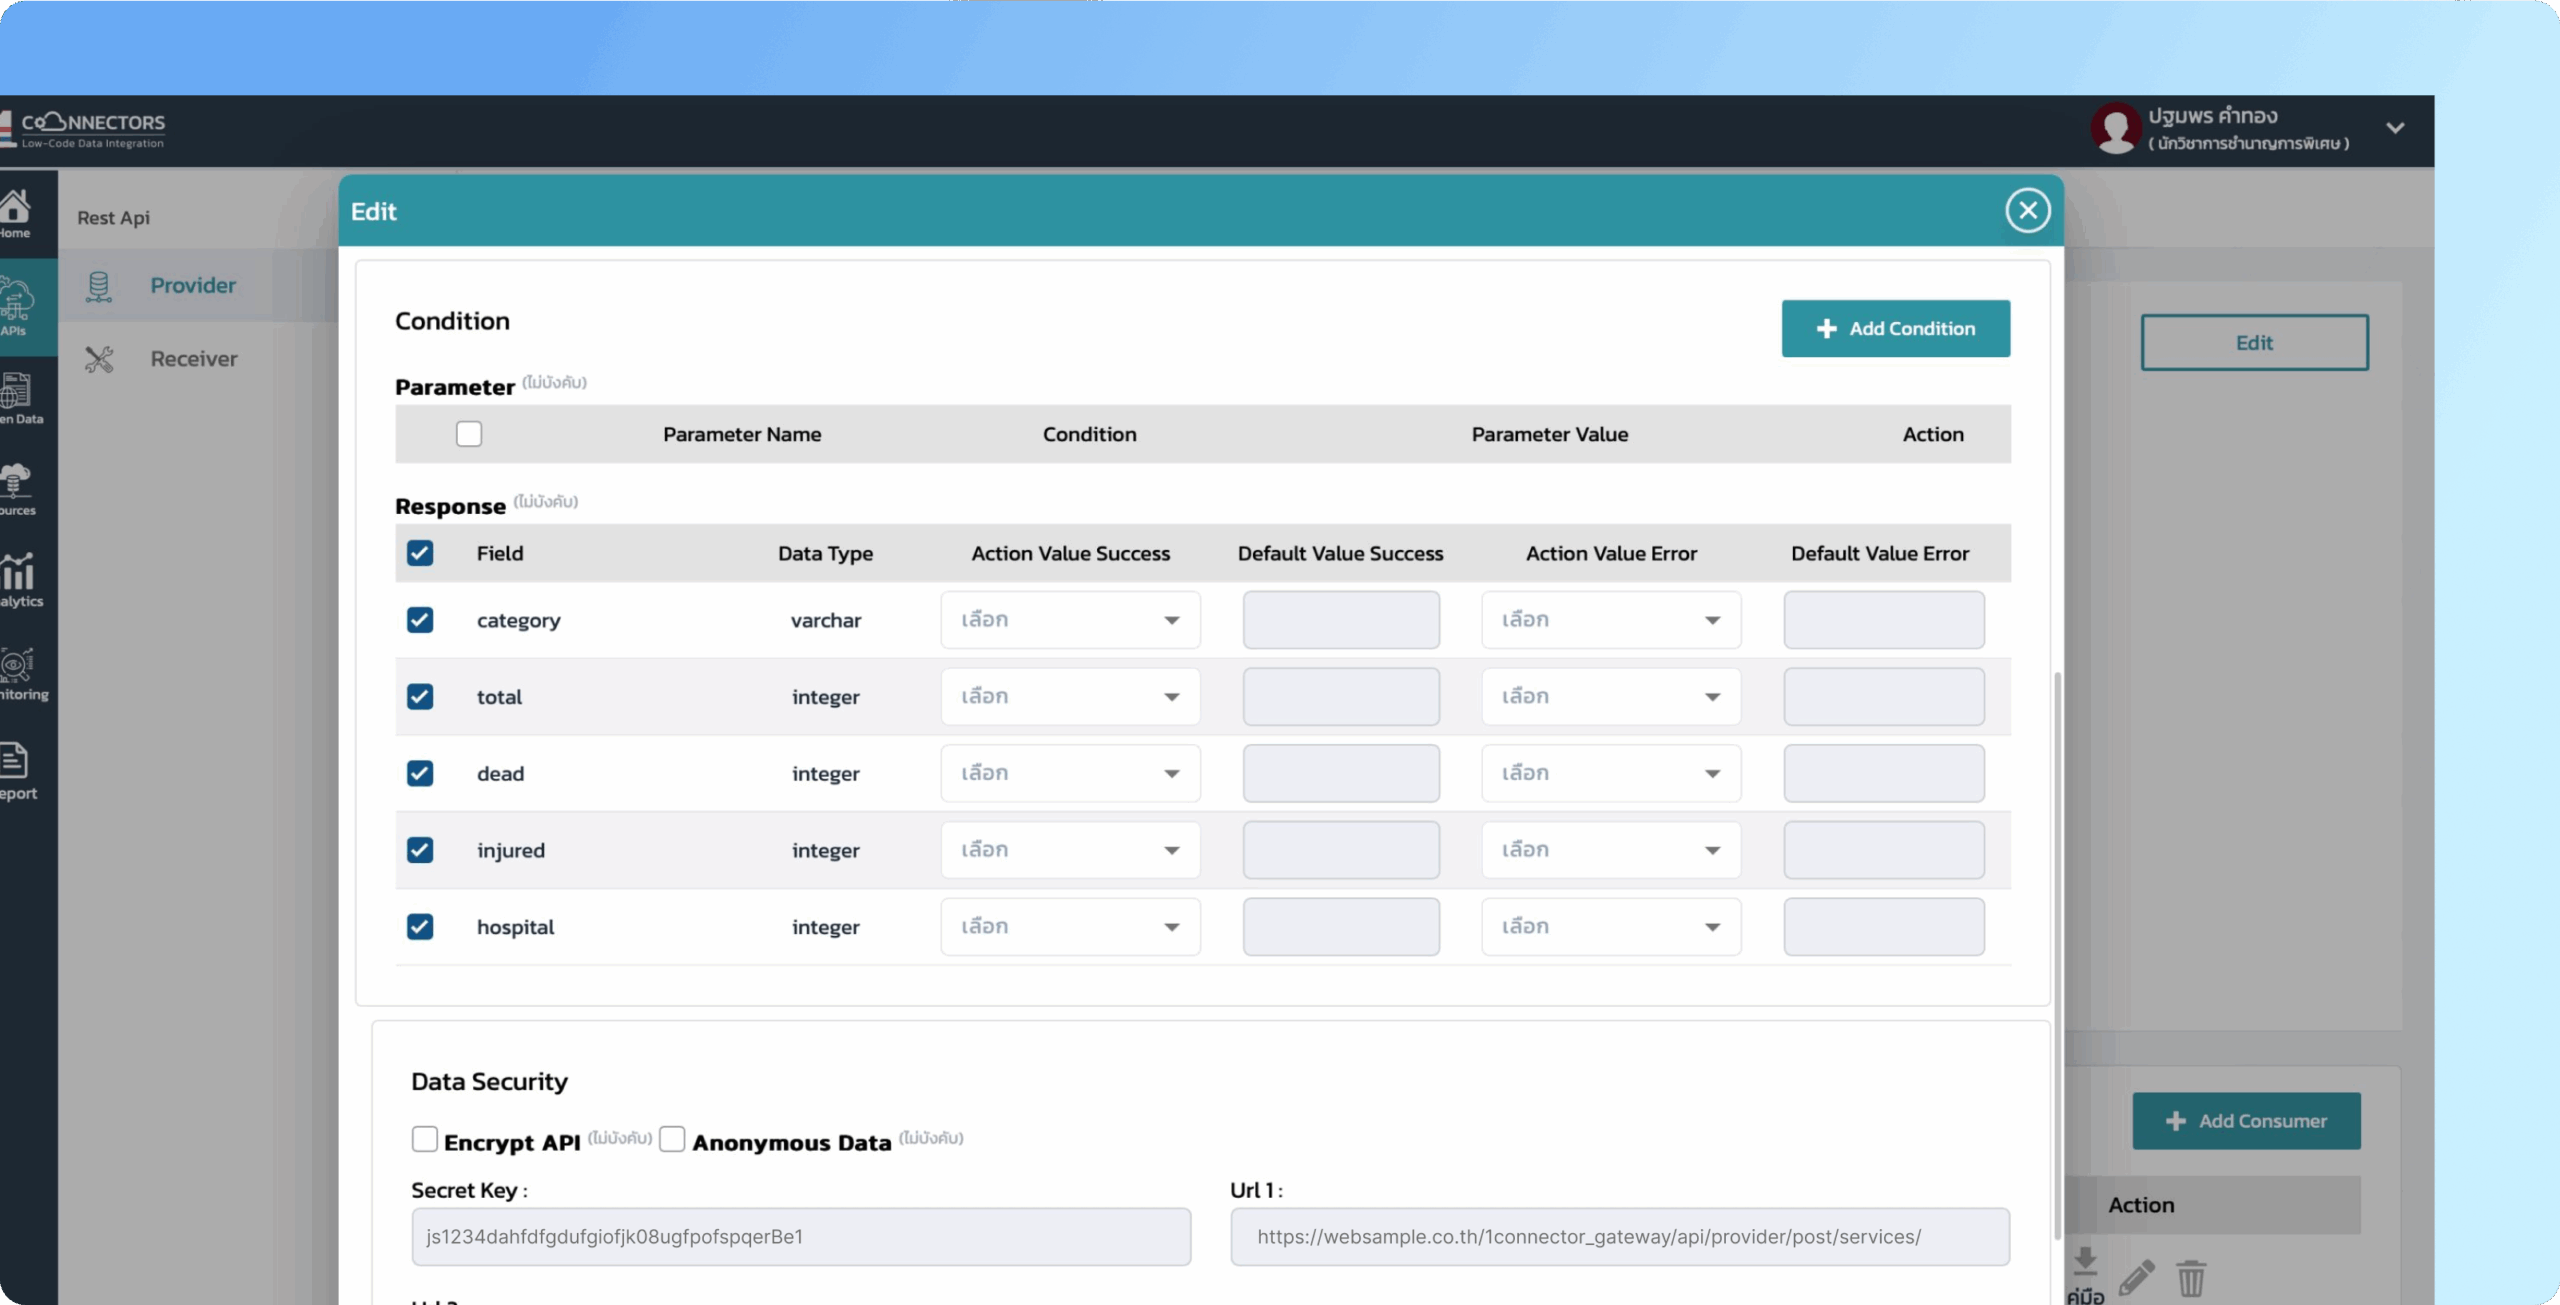Uncheck the category field checkbox

point(420,620)
